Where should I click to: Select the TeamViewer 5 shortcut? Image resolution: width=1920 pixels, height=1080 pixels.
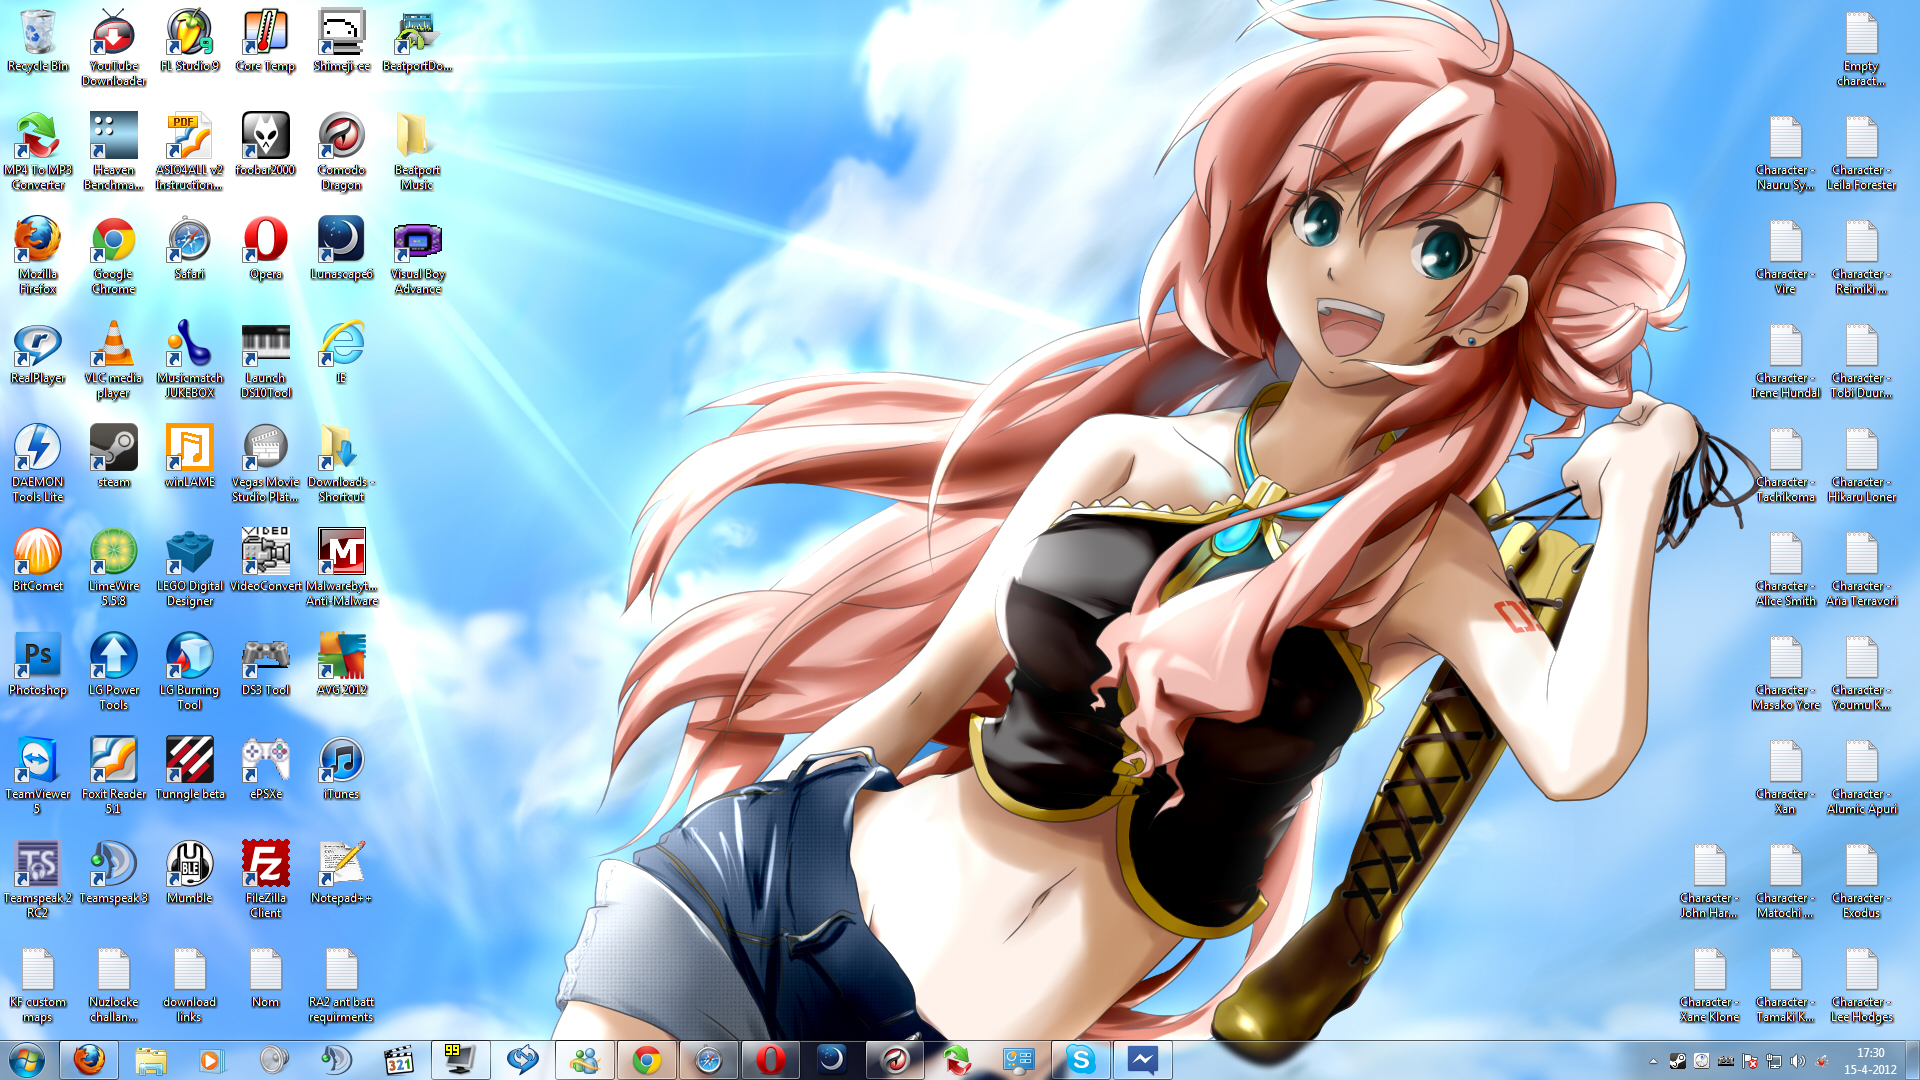pos(38,776)
